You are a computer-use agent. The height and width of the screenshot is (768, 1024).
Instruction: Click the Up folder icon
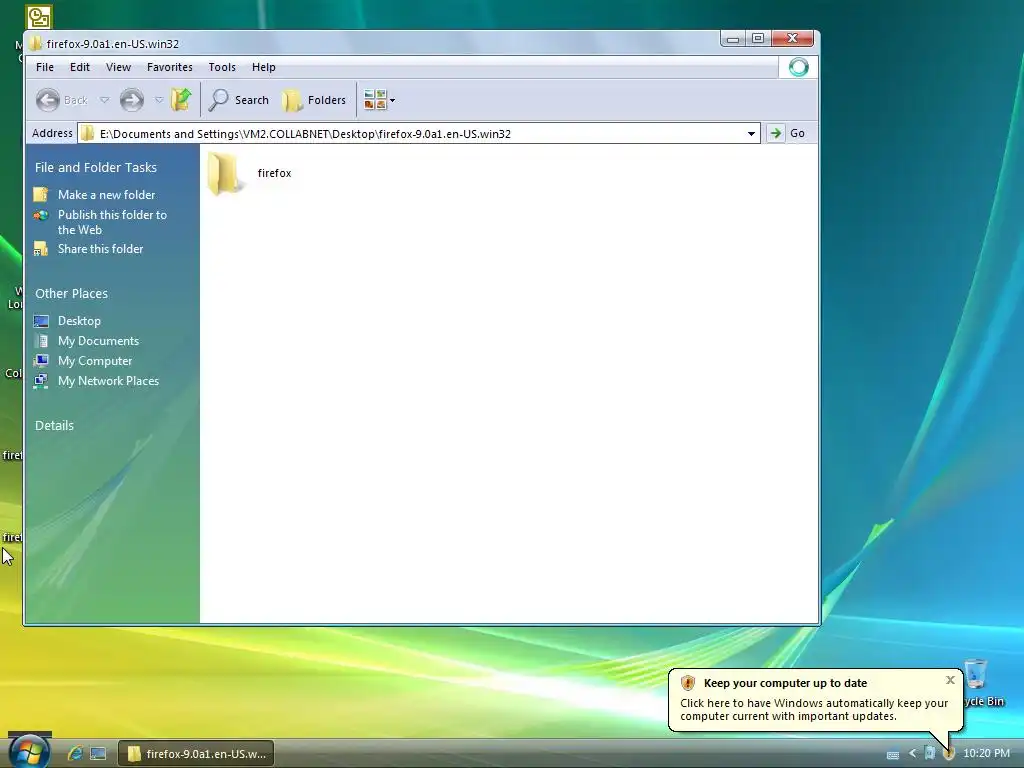(181, 99)
